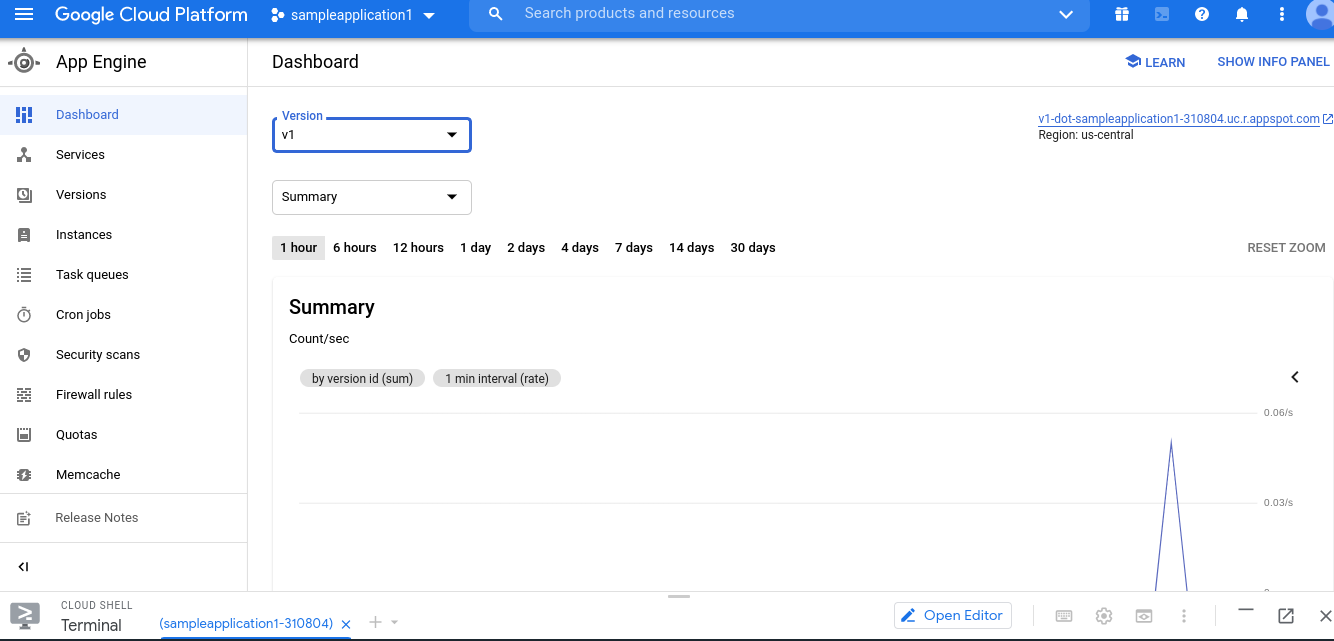
Task: Open Versions in the sidebar
Action: tap(124, 195)
